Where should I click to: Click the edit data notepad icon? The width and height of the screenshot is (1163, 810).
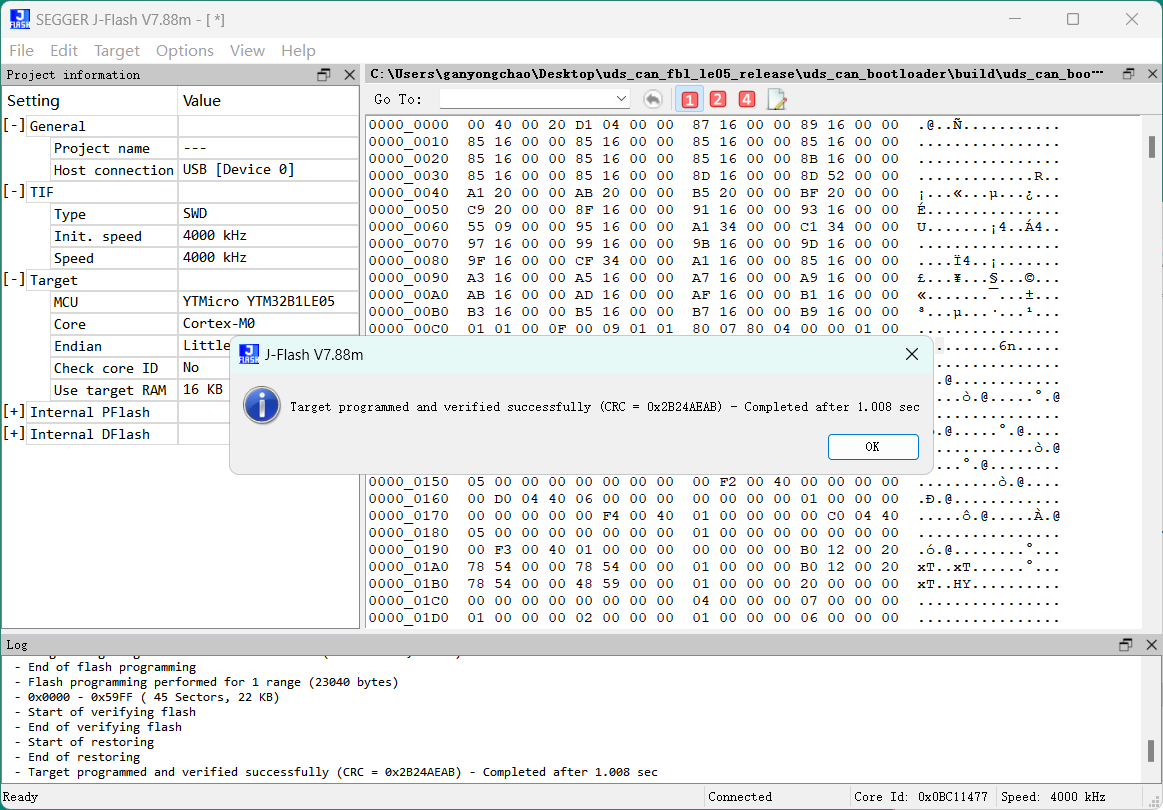777,99
